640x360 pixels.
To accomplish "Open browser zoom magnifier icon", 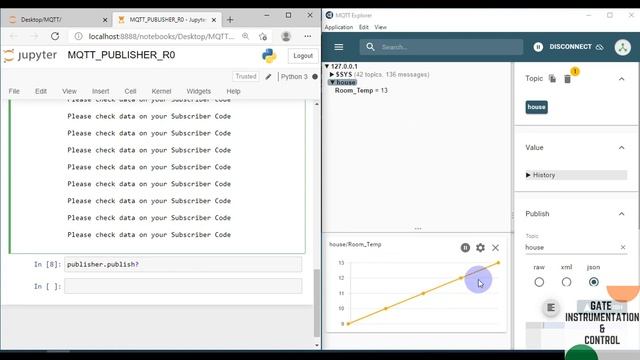I will pyautogui.click(x=245, y=36).
